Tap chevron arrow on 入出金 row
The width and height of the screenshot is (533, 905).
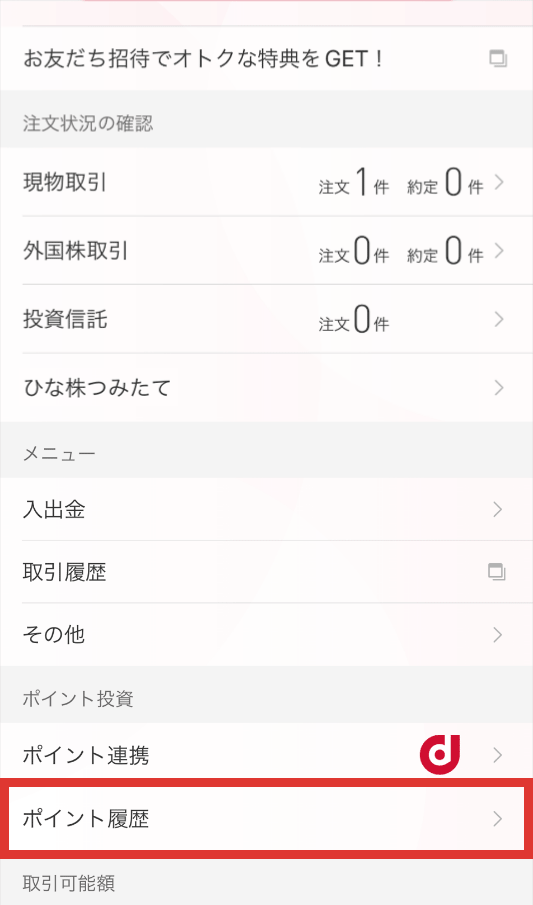[498, 510]
